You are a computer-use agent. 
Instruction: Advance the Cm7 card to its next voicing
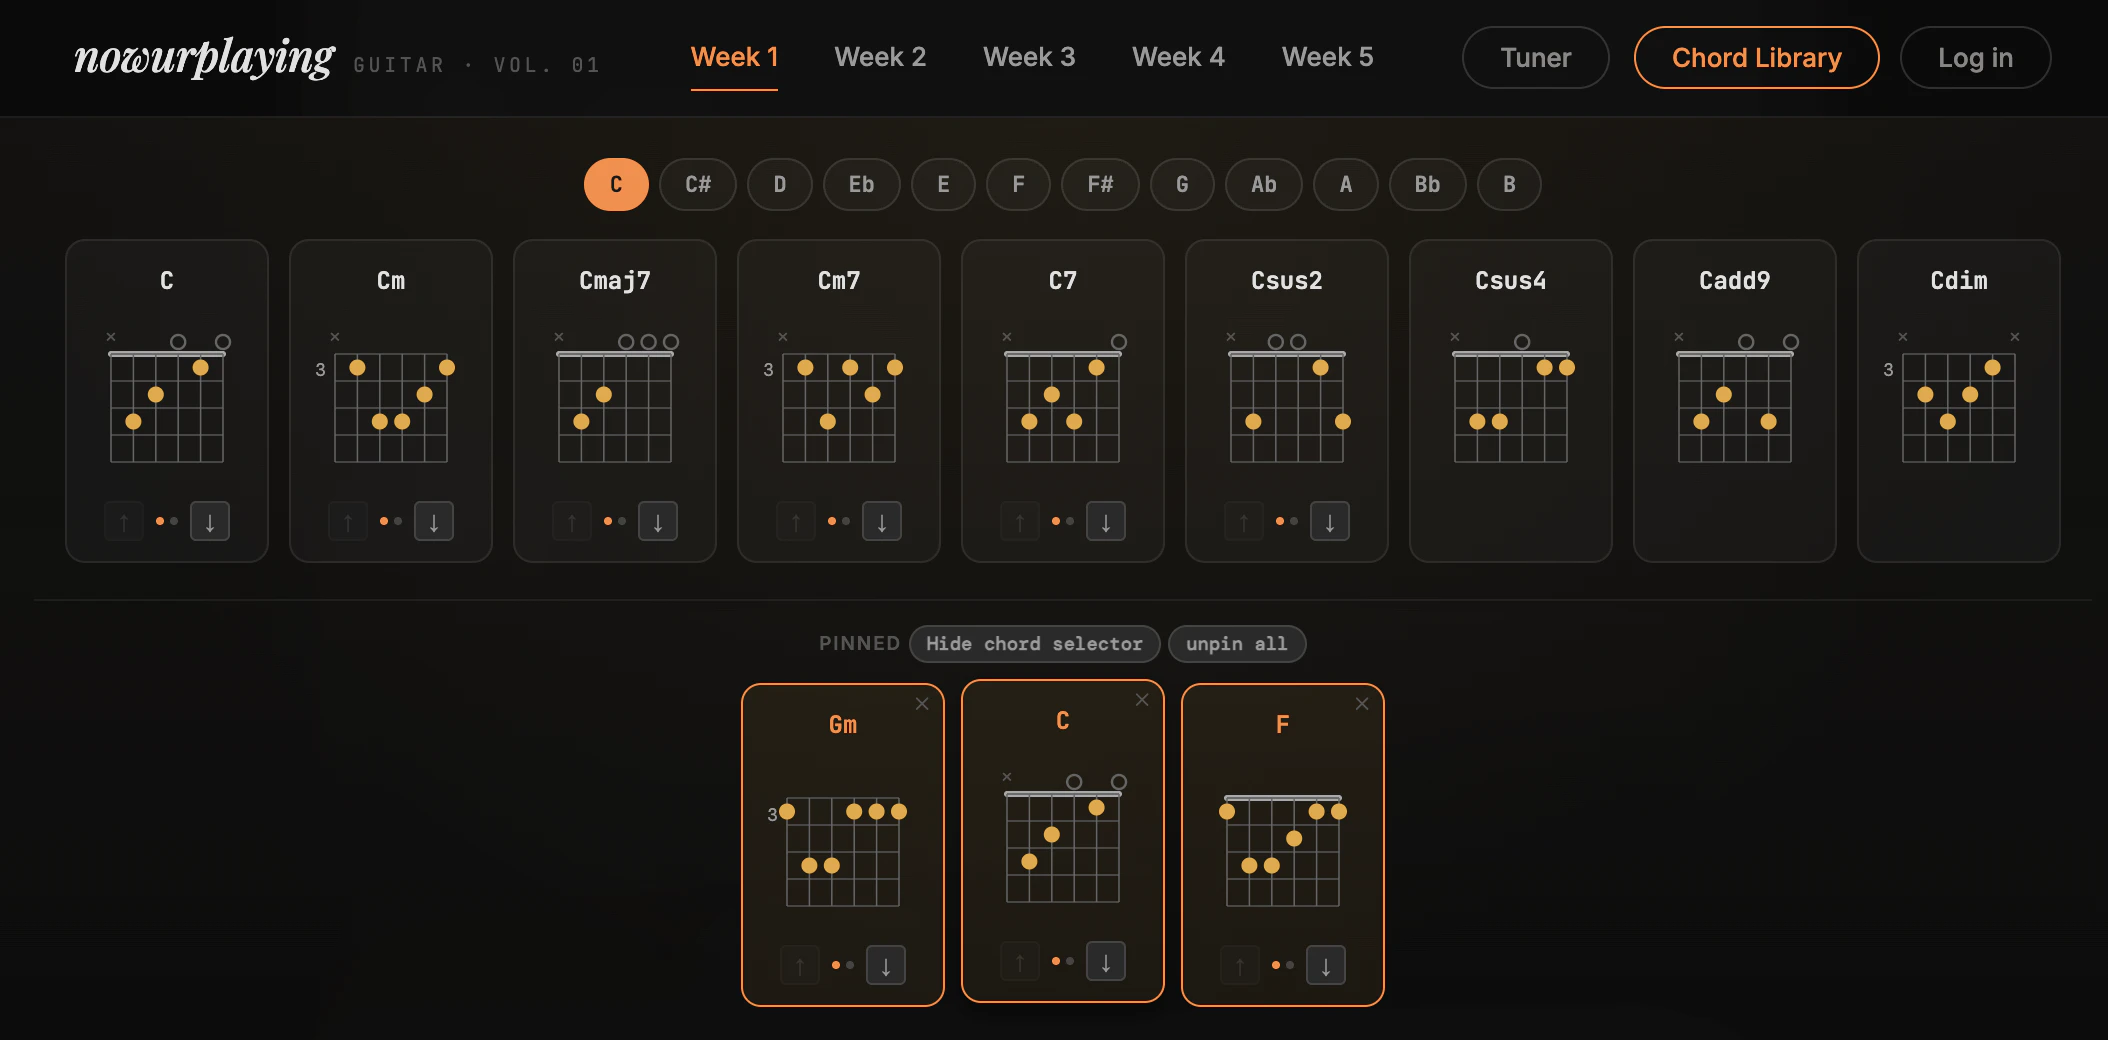[882, 520]
